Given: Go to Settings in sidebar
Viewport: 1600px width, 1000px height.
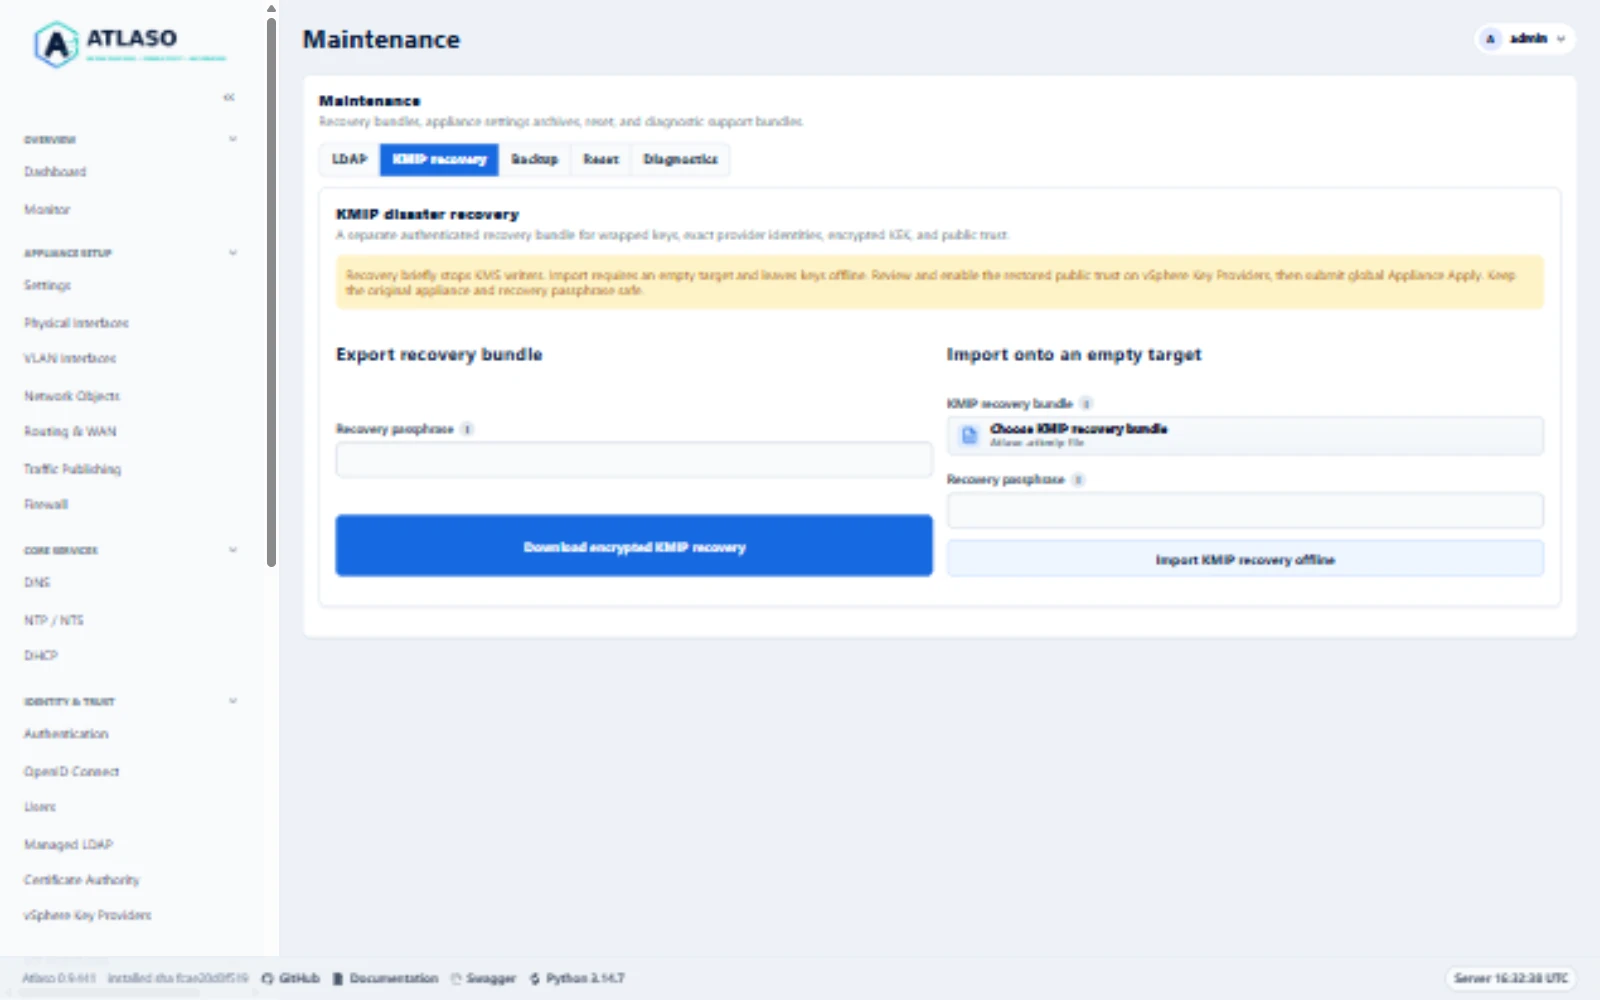Looking at the screenshot, I should (x=47, y=285).
